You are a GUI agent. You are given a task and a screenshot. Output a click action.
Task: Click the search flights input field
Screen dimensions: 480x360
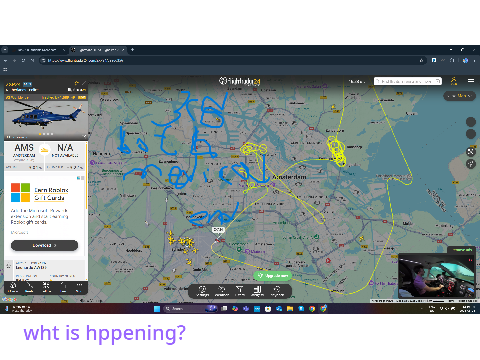coord(408,81)
